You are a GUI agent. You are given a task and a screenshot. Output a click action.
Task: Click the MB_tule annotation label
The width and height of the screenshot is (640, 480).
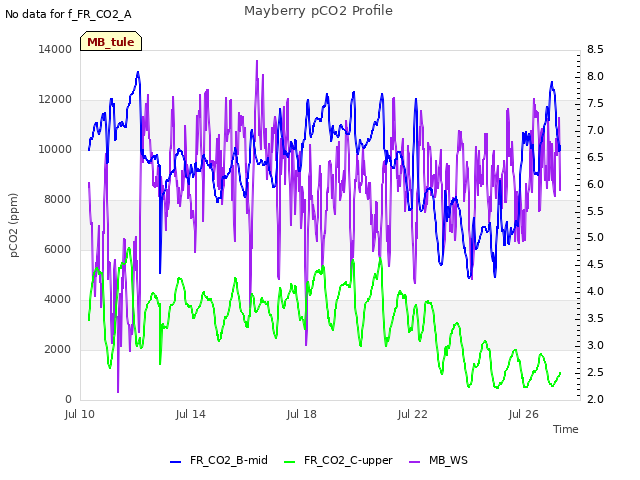tap(111, 42)
